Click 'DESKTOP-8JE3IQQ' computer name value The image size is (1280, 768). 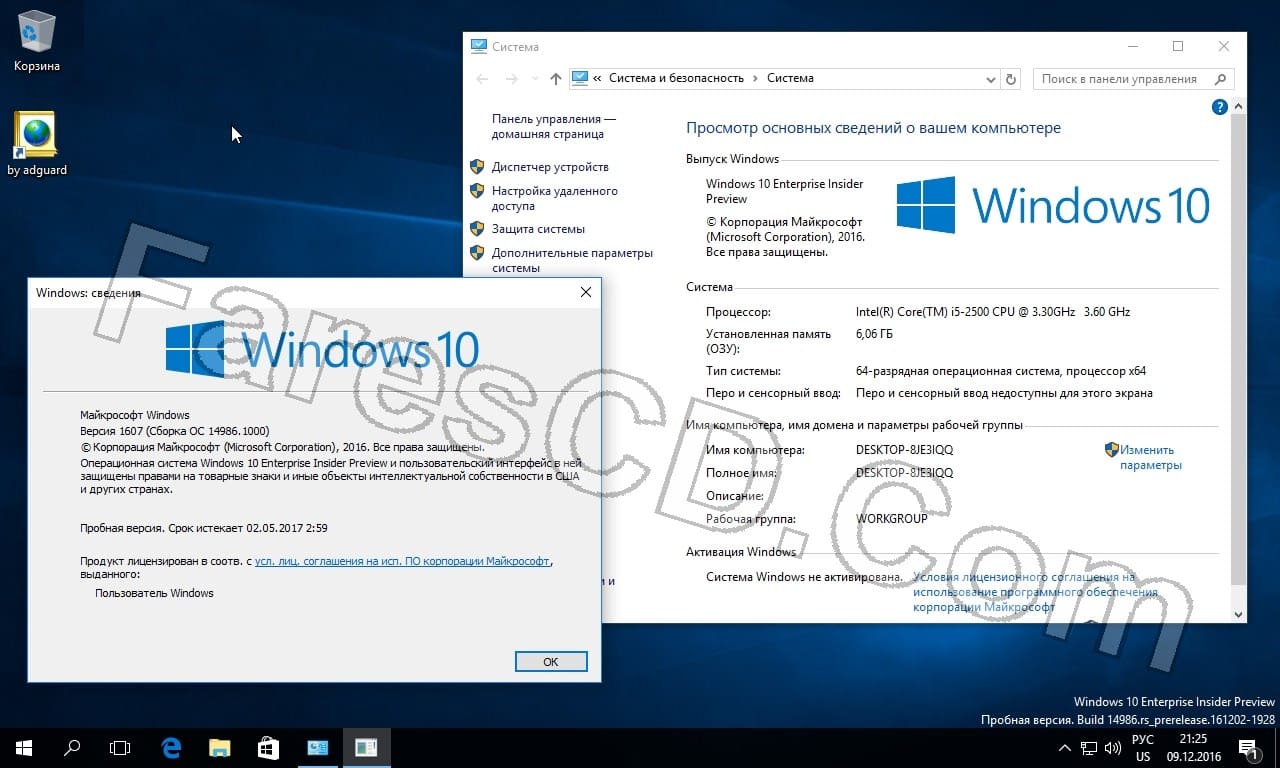[905, 450]
